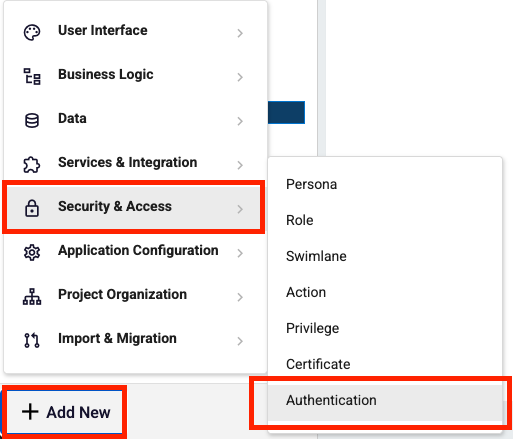Screen dimensions: 513x439
Task: Click the puzzle piece icon for Services & Integration
Action: click(x=32, y=164)
